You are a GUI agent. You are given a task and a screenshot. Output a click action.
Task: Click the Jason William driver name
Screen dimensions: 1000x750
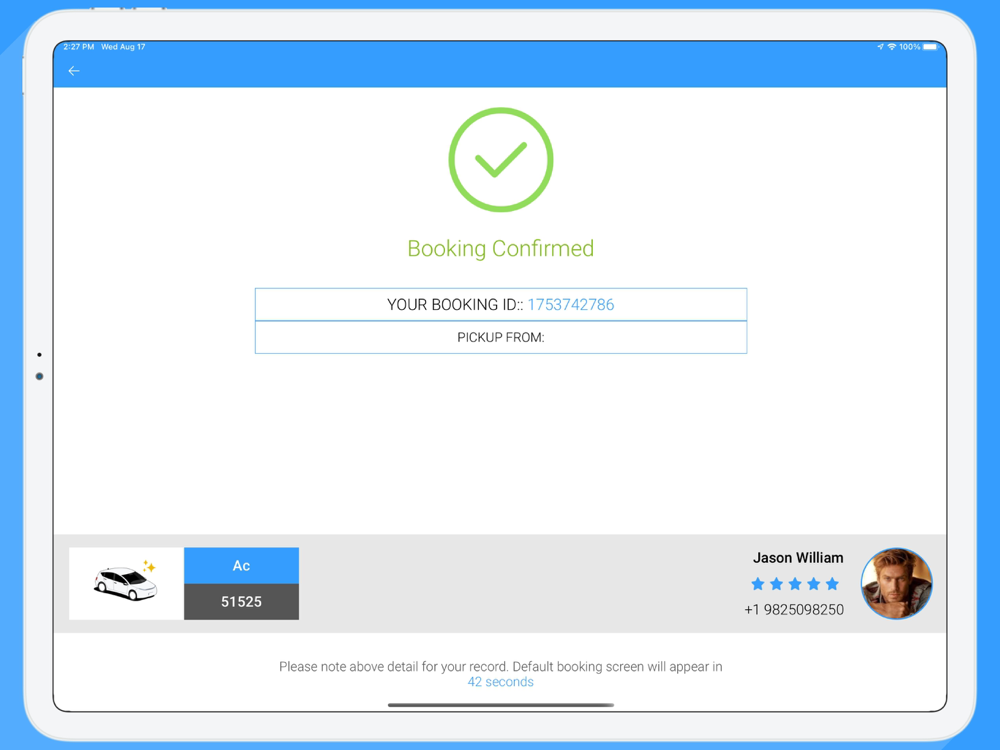(798, 558)
